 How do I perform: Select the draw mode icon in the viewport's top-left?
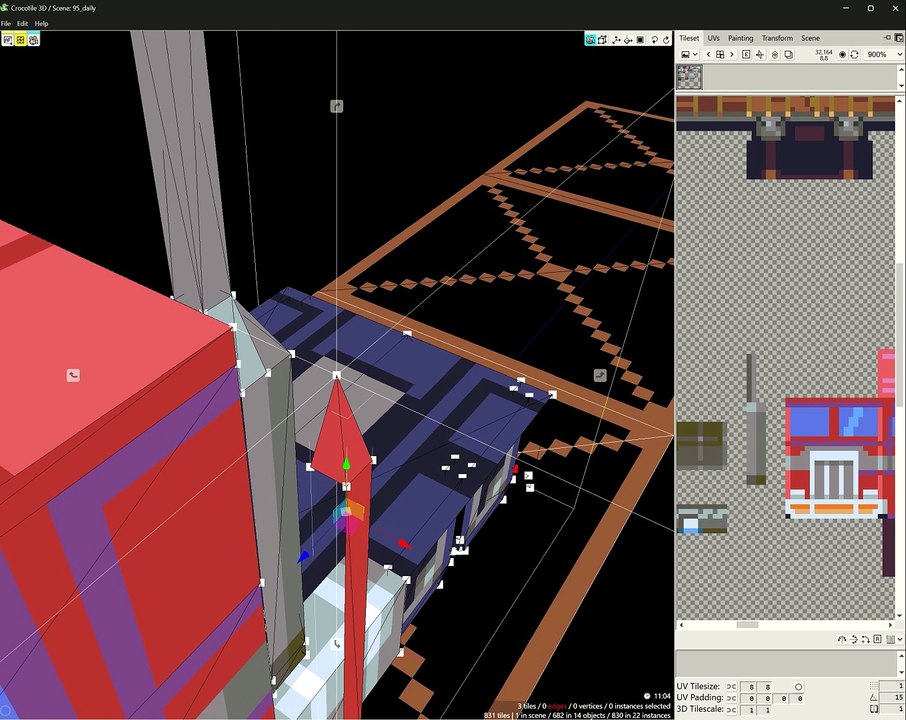coord(7,40)
